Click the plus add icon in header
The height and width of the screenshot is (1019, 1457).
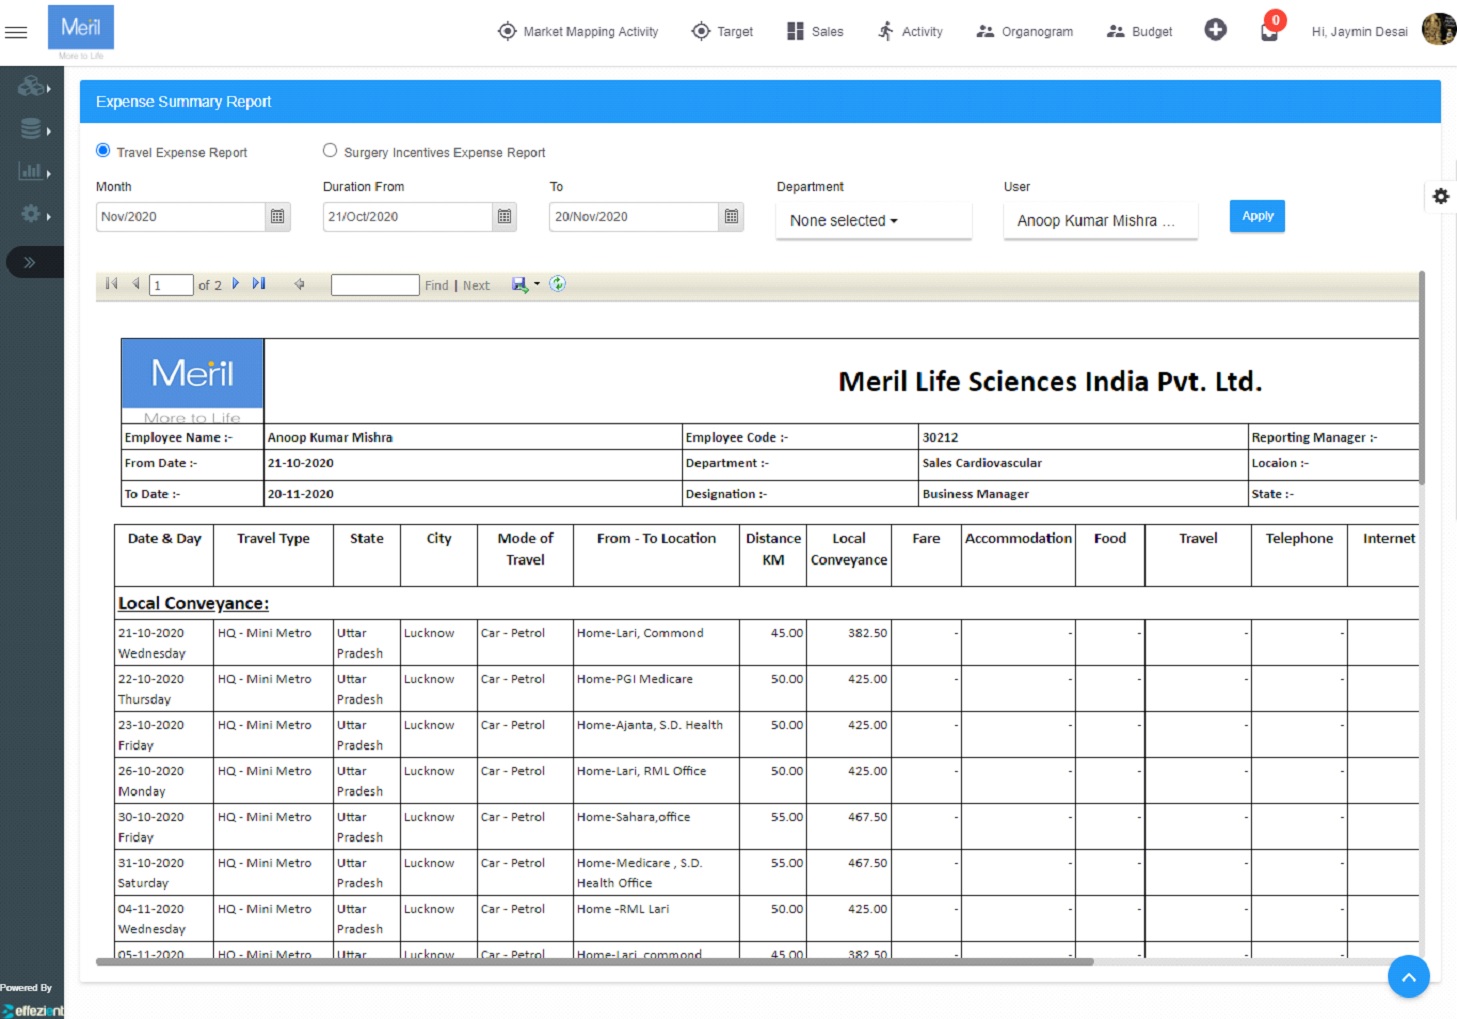coord(1215,30)
